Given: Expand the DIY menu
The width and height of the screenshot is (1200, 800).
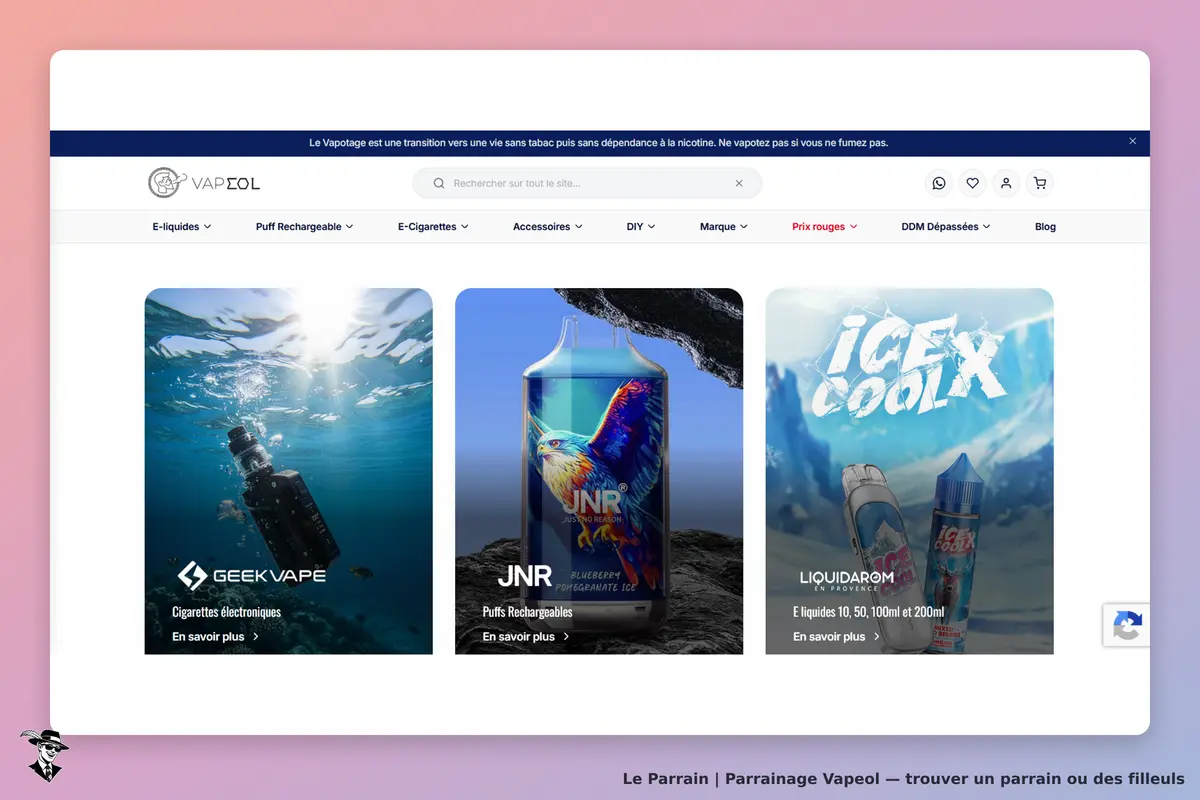Looking at the screenshot, I should coord(641,227).
